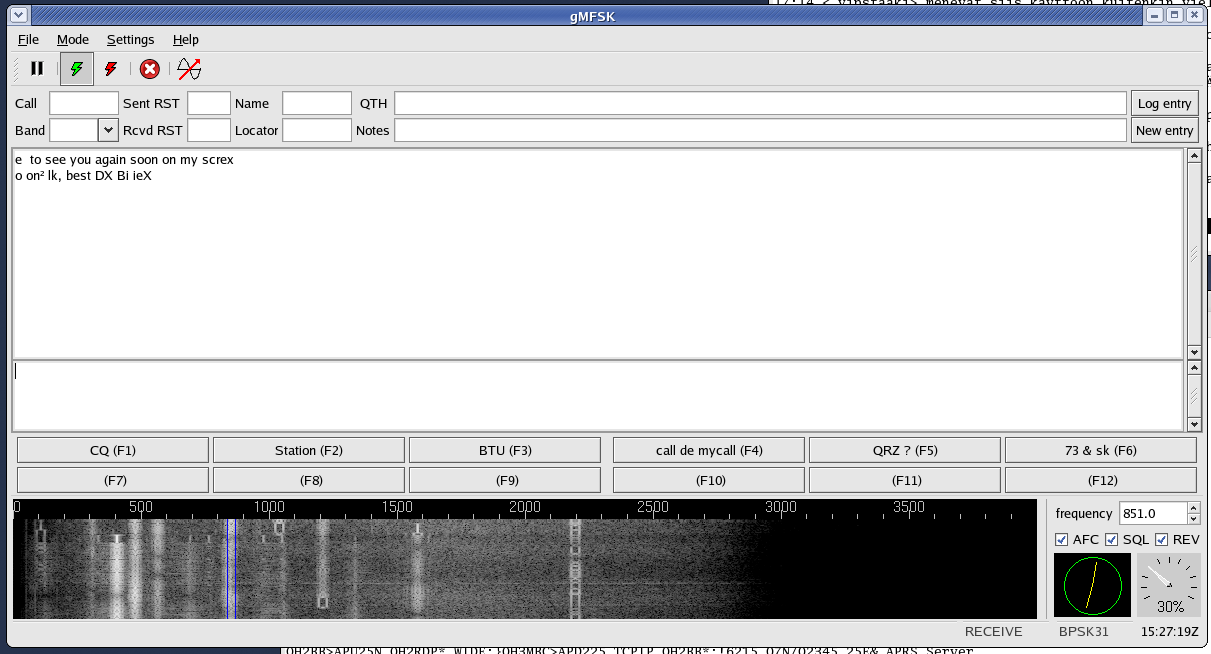Image resolution: width=1211 pixels, height=654 pixels.
Task: Click the empty (F7) macro button
Action: point(113,480)
